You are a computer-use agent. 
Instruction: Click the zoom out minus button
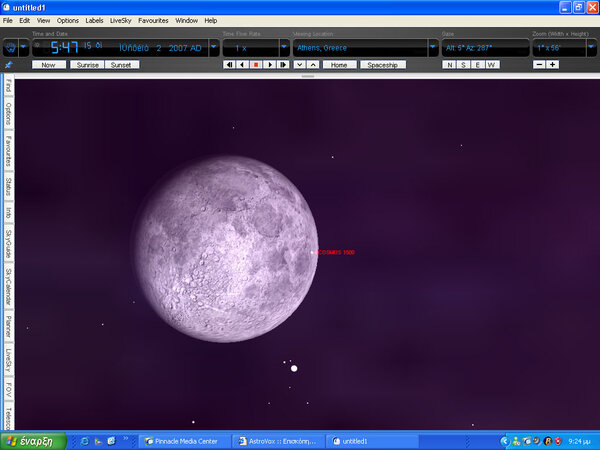click(539, 64)
